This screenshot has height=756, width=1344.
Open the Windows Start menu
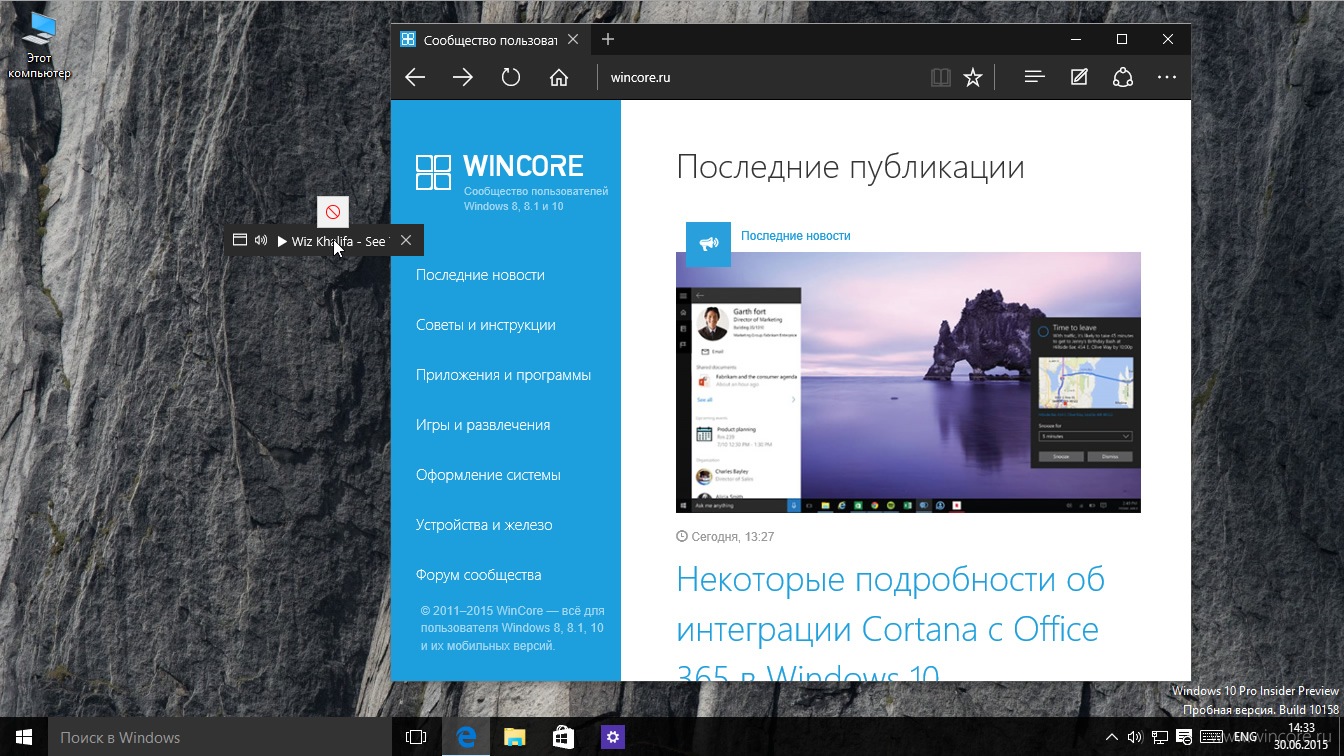[x=24, y=737]
